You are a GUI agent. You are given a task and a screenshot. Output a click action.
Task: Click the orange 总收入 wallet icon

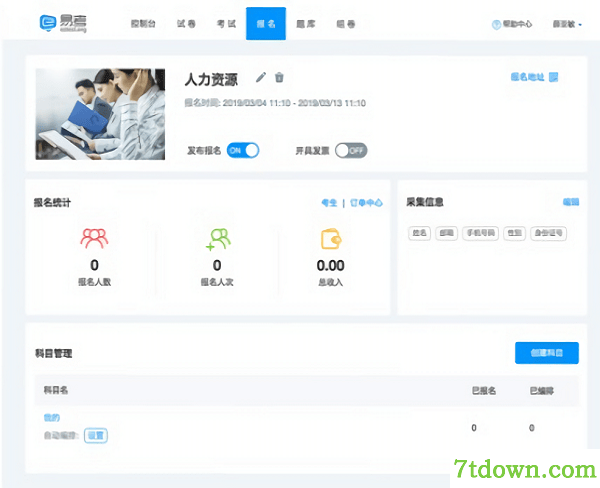click(x=331, y=239)
